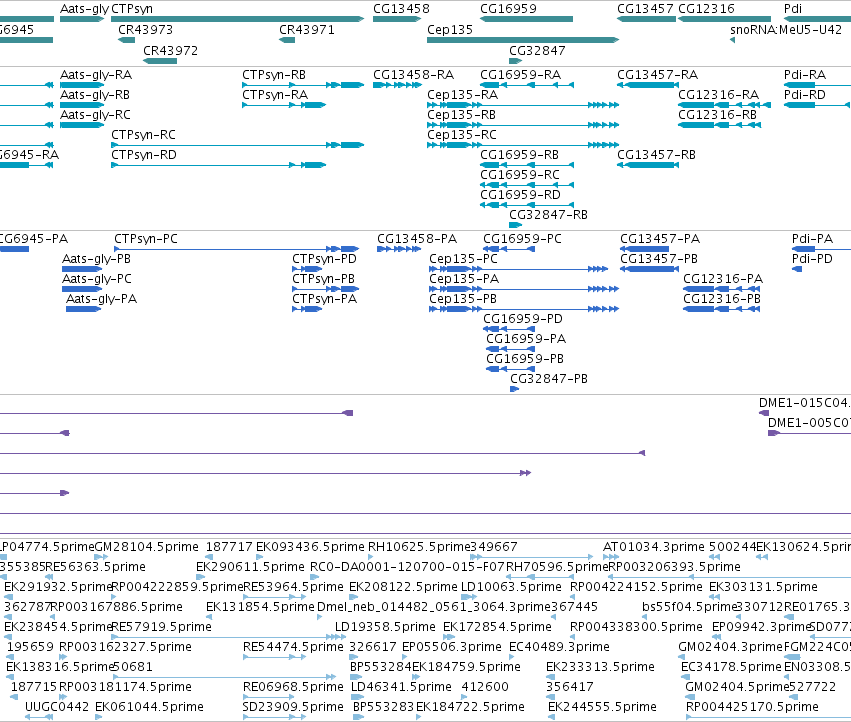Select the CTPsyn gene feature bar
This screenshot has width=851, height=722.
[237, 19]
